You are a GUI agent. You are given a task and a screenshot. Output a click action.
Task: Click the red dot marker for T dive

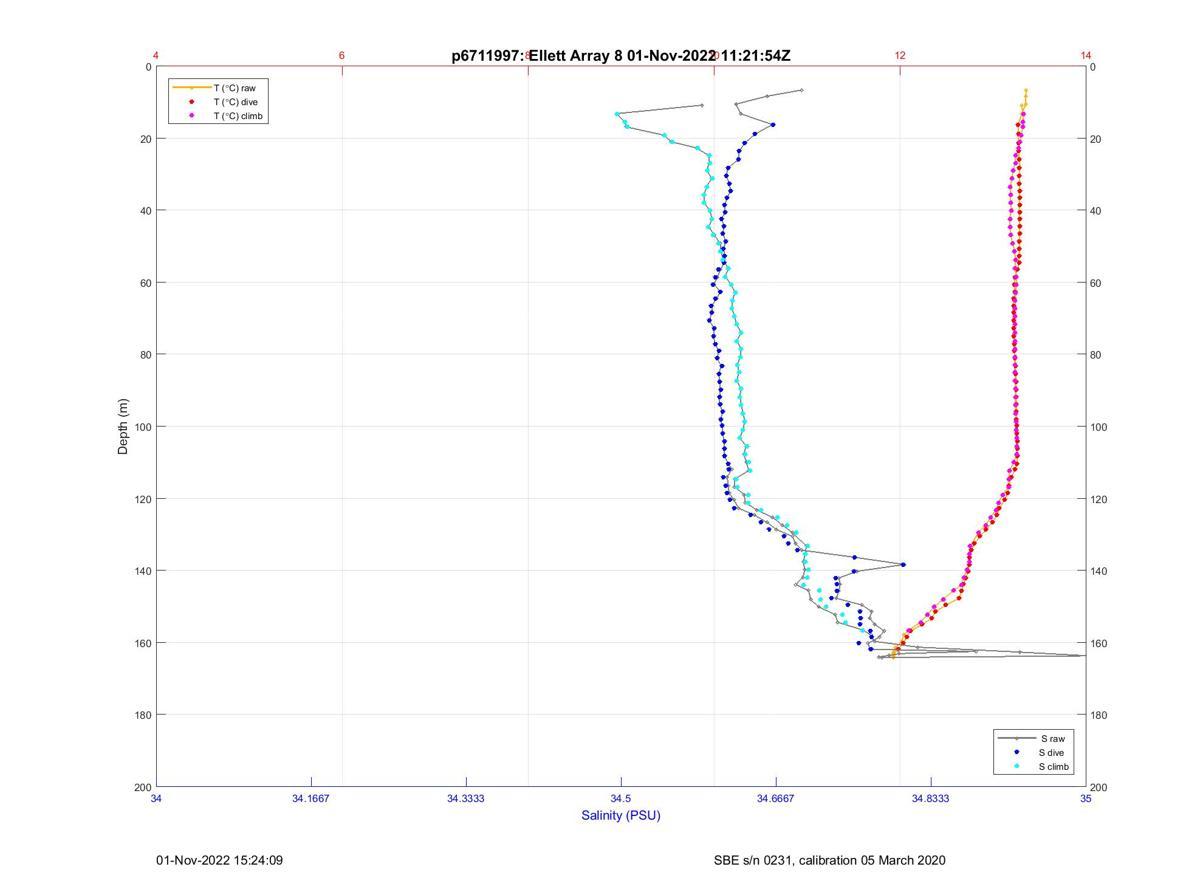[191, 102]
